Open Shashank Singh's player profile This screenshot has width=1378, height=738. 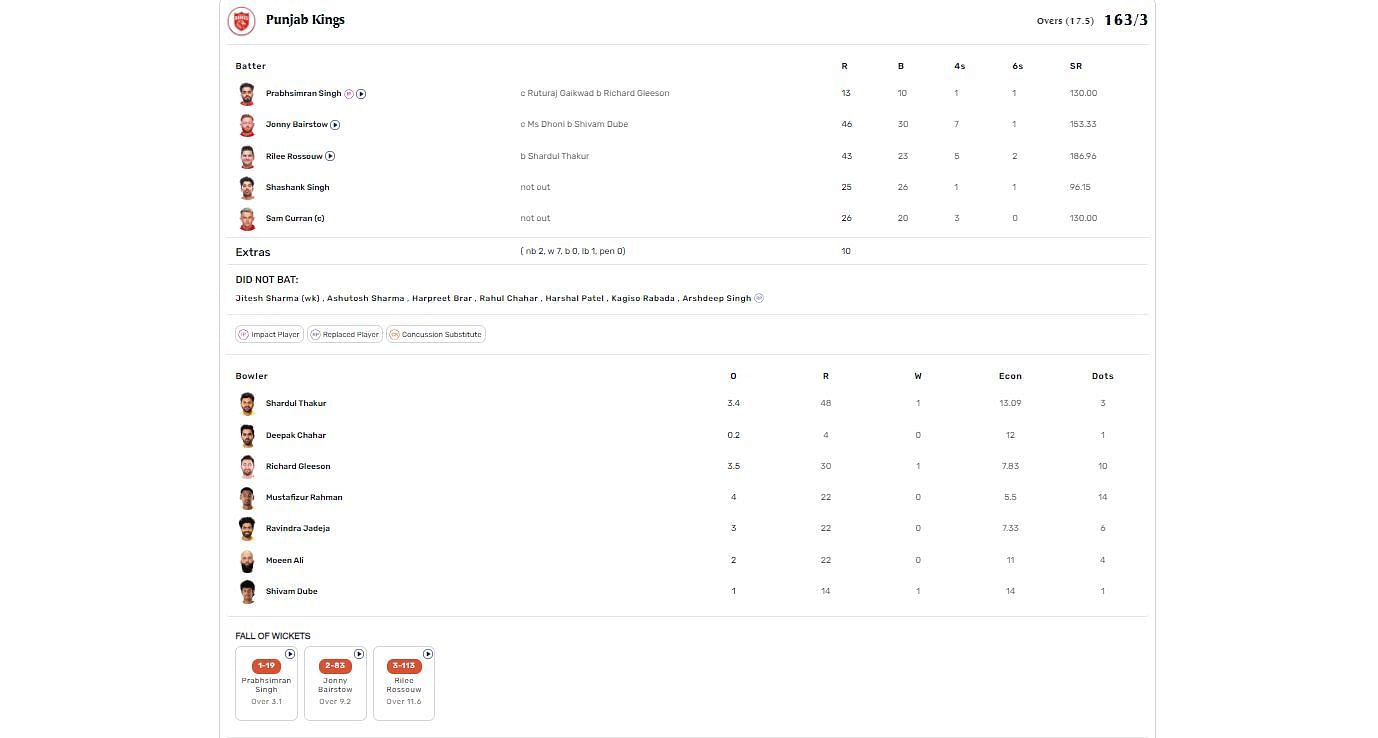pyautogui.click(x=297, y=187)
